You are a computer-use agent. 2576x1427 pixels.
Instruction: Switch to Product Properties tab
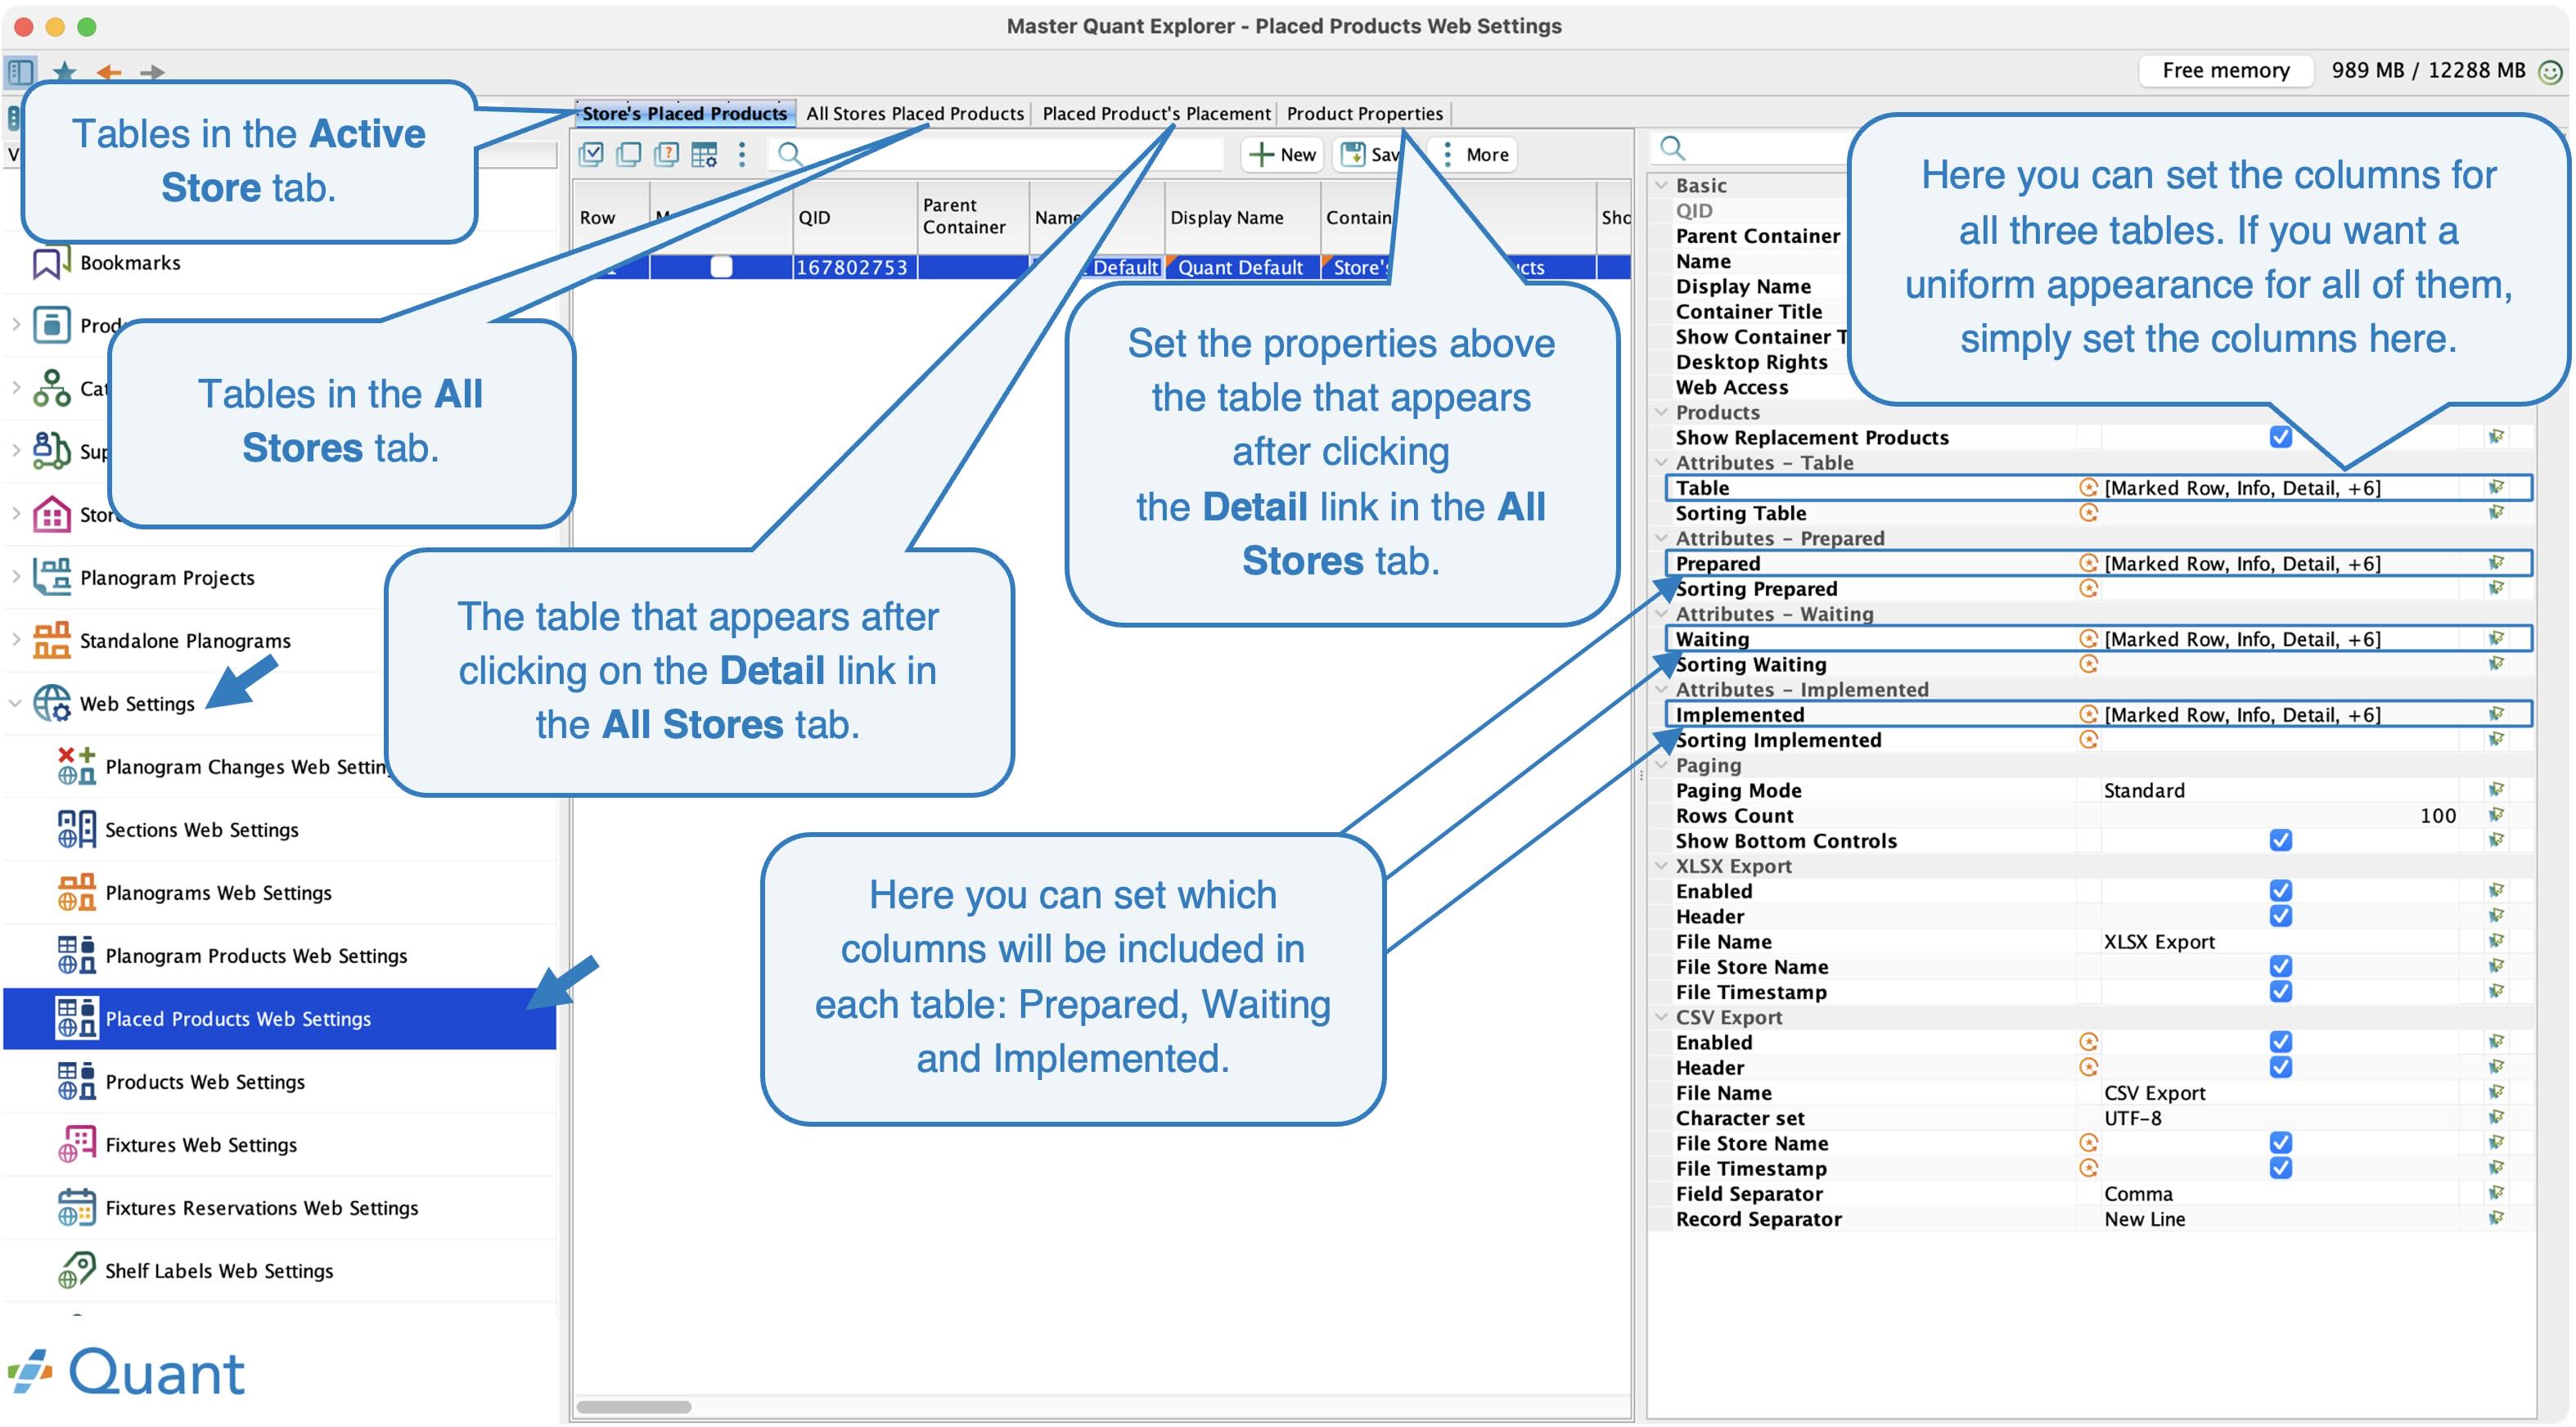1365,113
